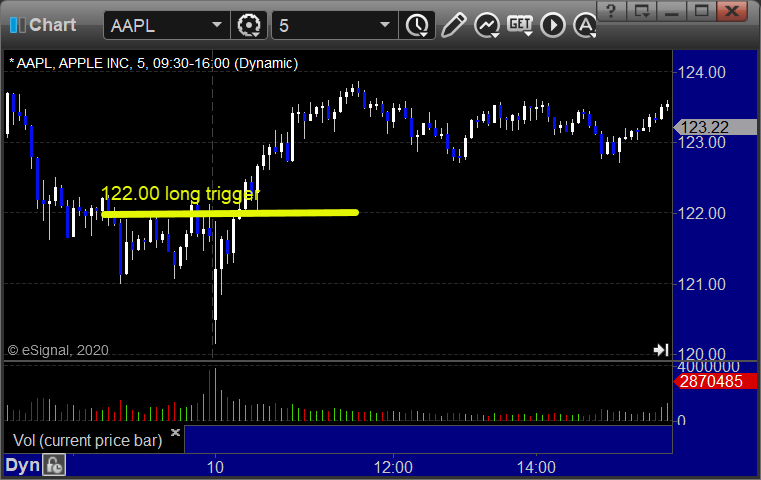Minimize the chart window
Image resolution: width=761 pixels, height=480 pixels.
672,11
